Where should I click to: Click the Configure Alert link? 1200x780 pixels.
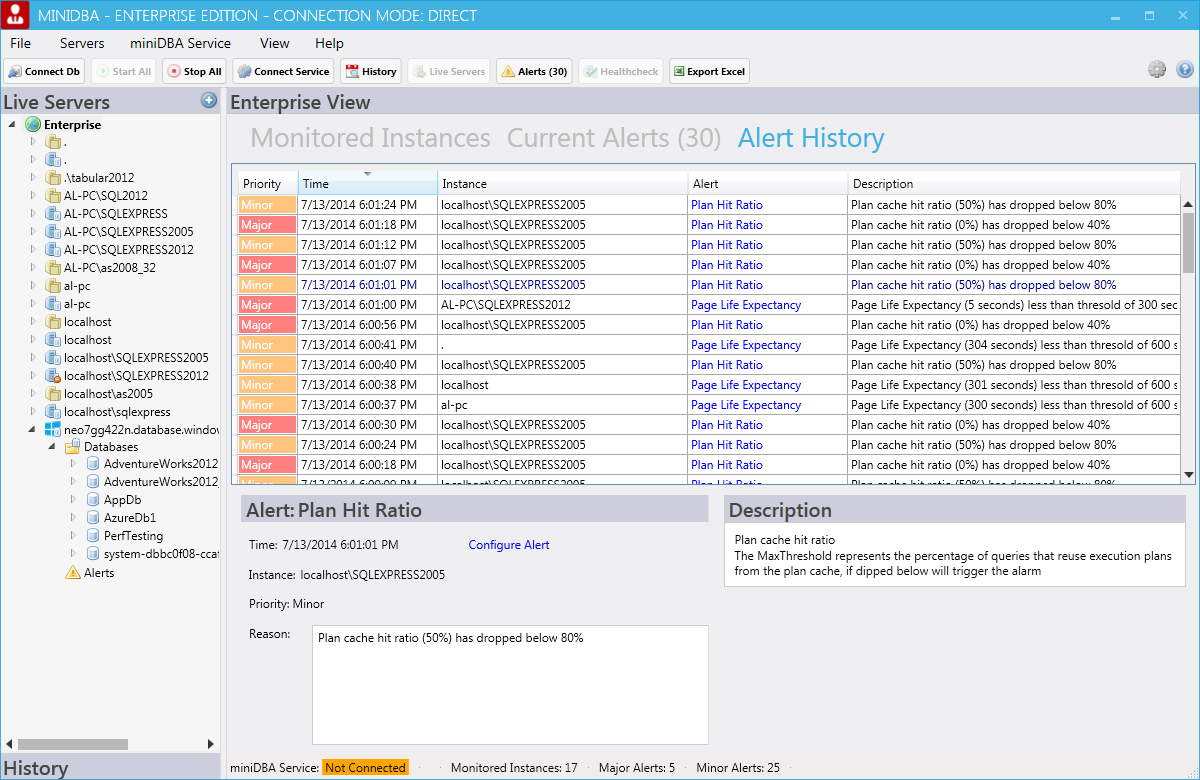pos(509,545)
